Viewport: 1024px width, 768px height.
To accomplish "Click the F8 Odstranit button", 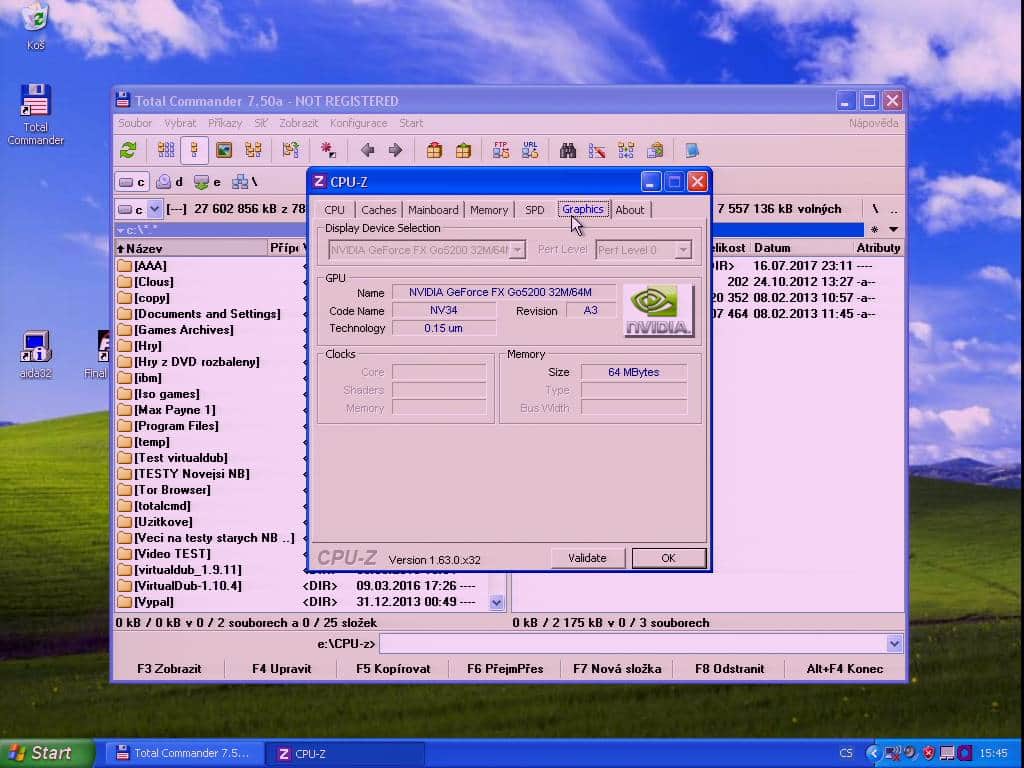I will 729,669.
